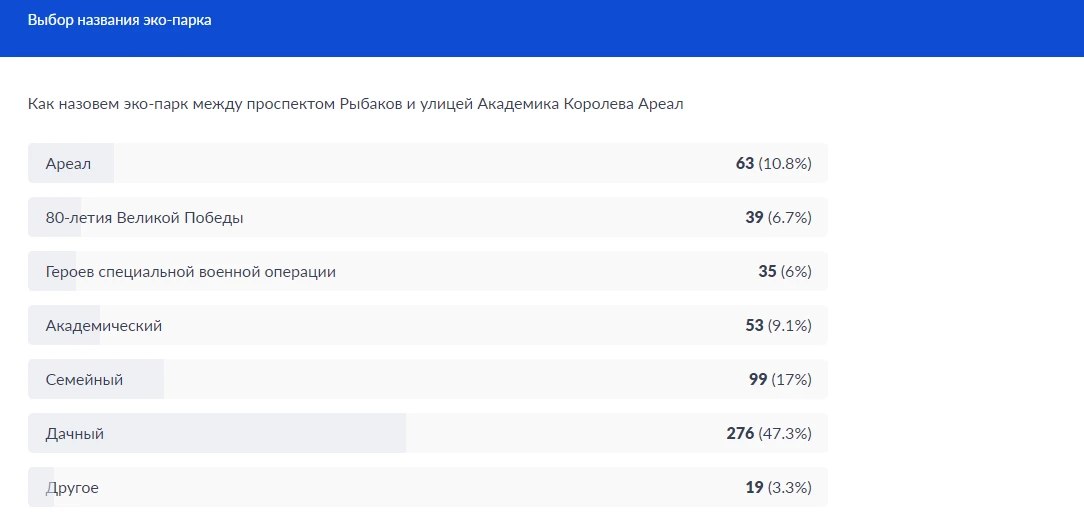Choose the 'Другое' poll option
The height and width of the screenshot is (526, 1084).
(72, 488)
